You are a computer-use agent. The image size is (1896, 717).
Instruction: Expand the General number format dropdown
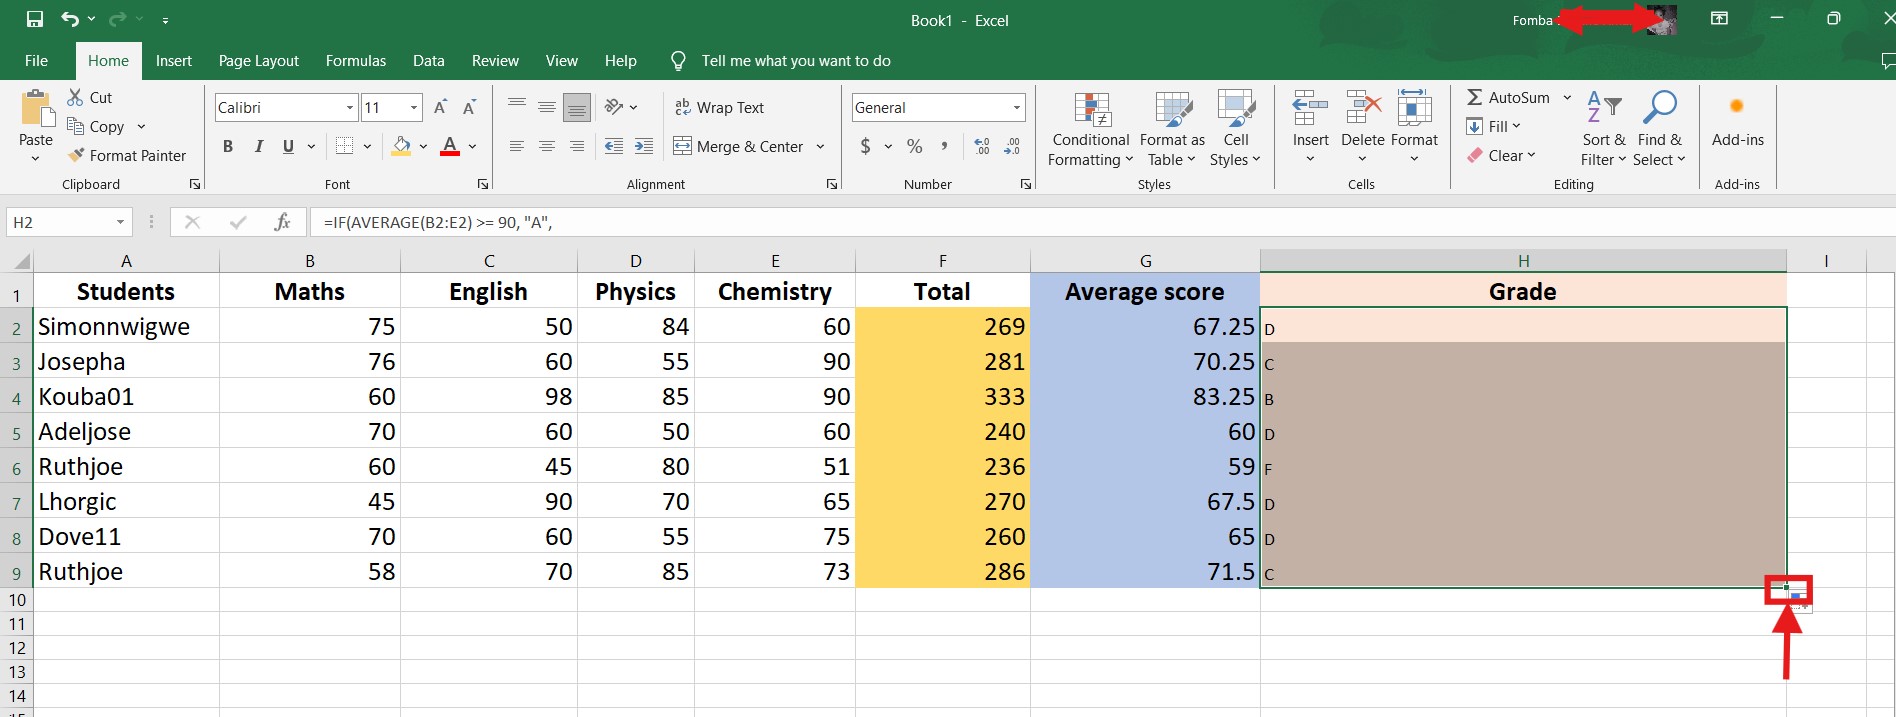click(1016, 108)
